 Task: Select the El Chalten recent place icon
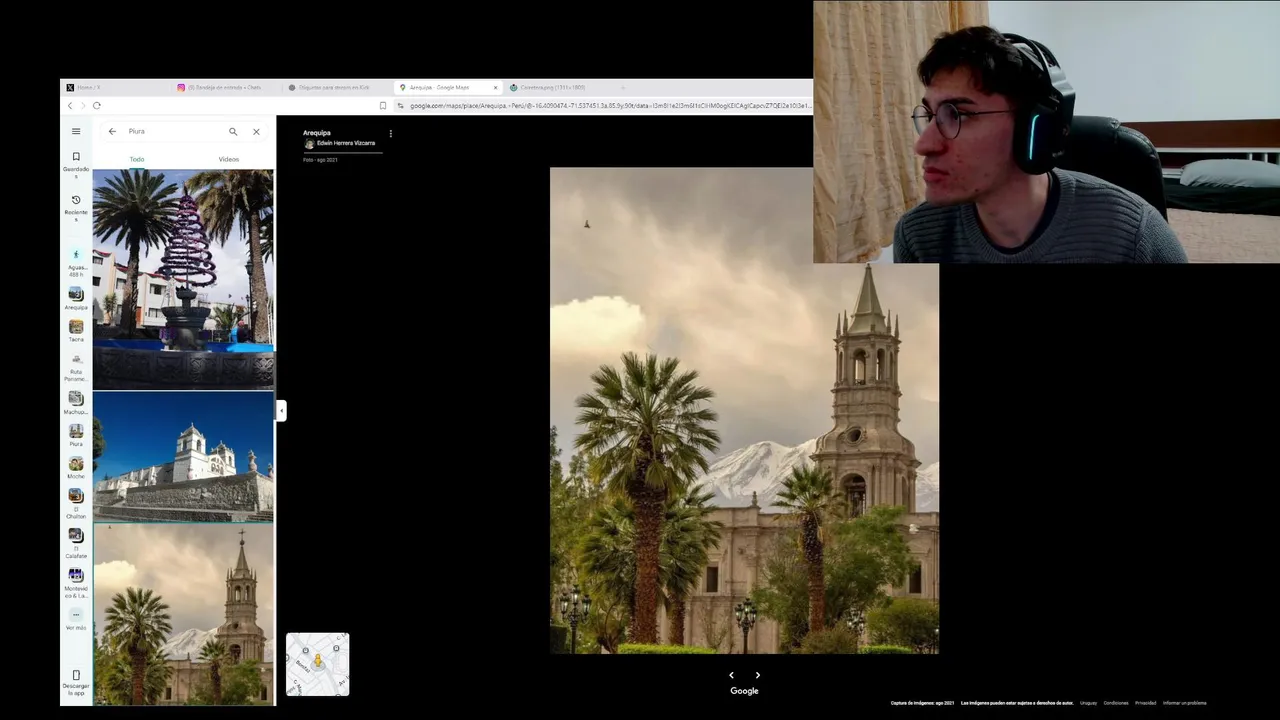pyautogui.click(x=76, y=495)
